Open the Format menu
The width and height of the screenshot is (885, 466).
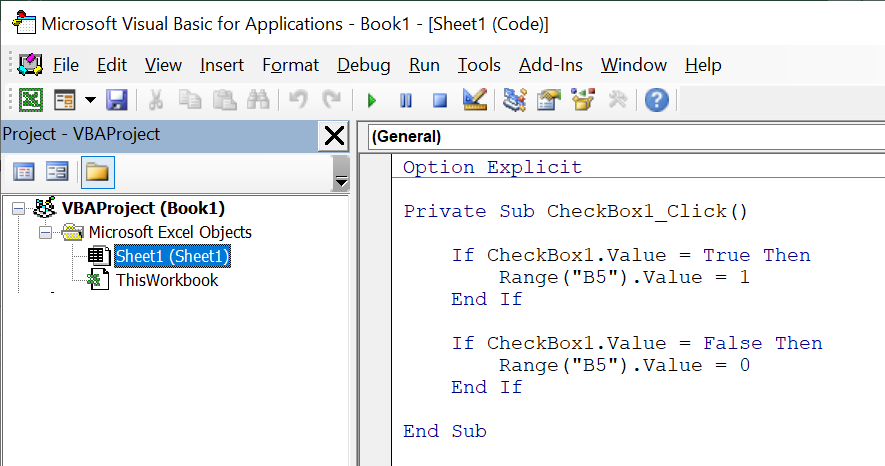pyautogui.click(x=291, y=65)
